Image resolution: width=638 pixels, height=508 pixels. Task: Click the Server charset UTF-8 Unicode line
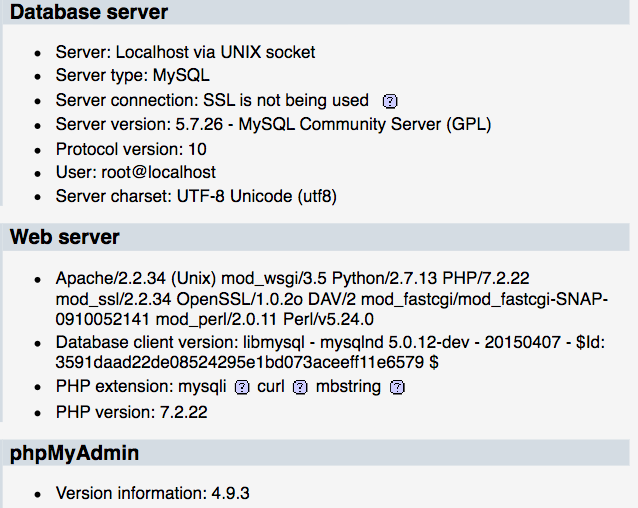196,196
